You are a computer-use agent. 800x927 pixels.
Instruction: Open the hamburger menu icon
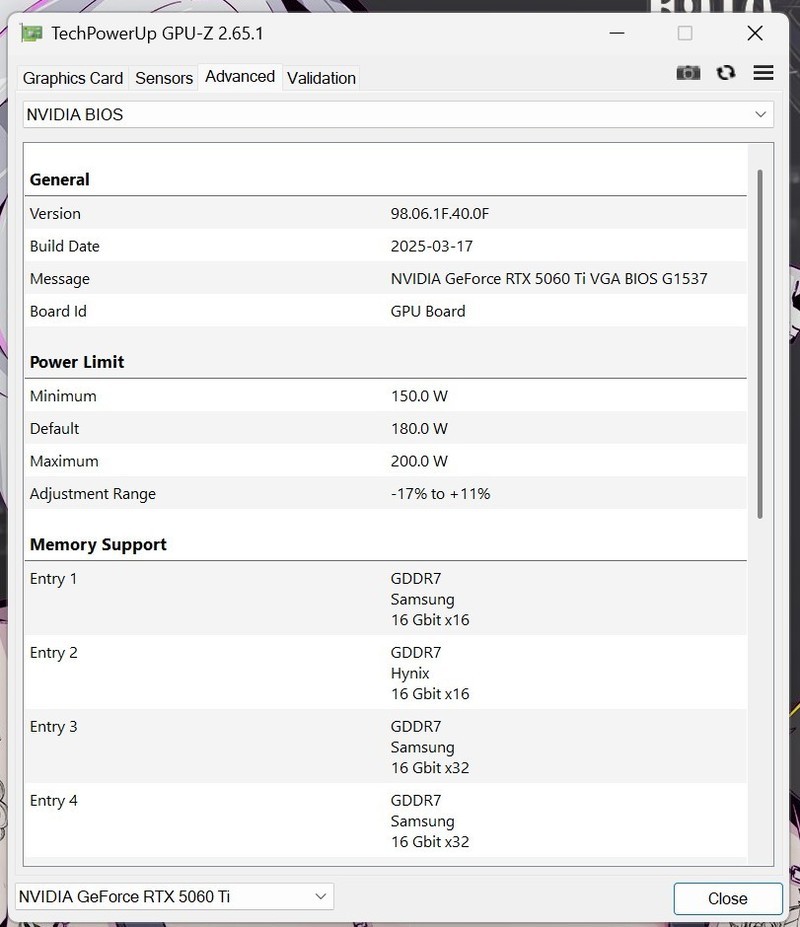tap(763, 73)
